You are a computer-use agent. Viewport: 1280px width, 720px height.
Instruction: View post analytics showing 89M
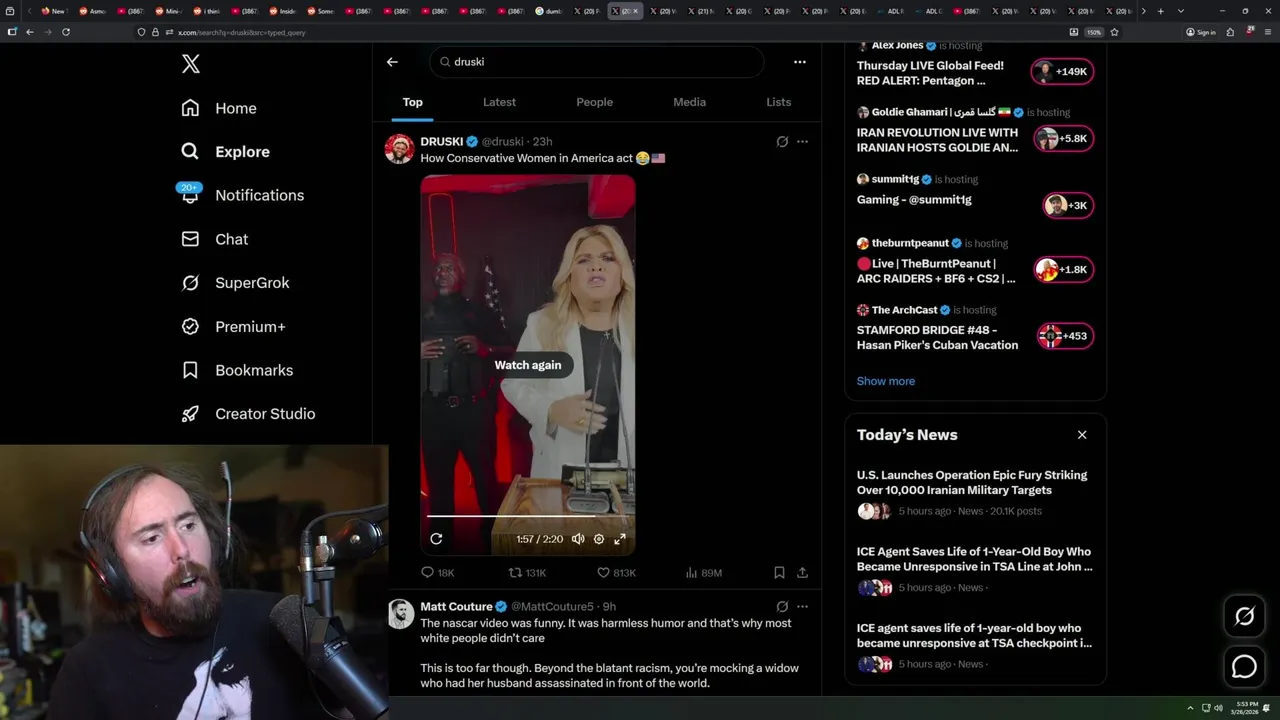[703, 573]
